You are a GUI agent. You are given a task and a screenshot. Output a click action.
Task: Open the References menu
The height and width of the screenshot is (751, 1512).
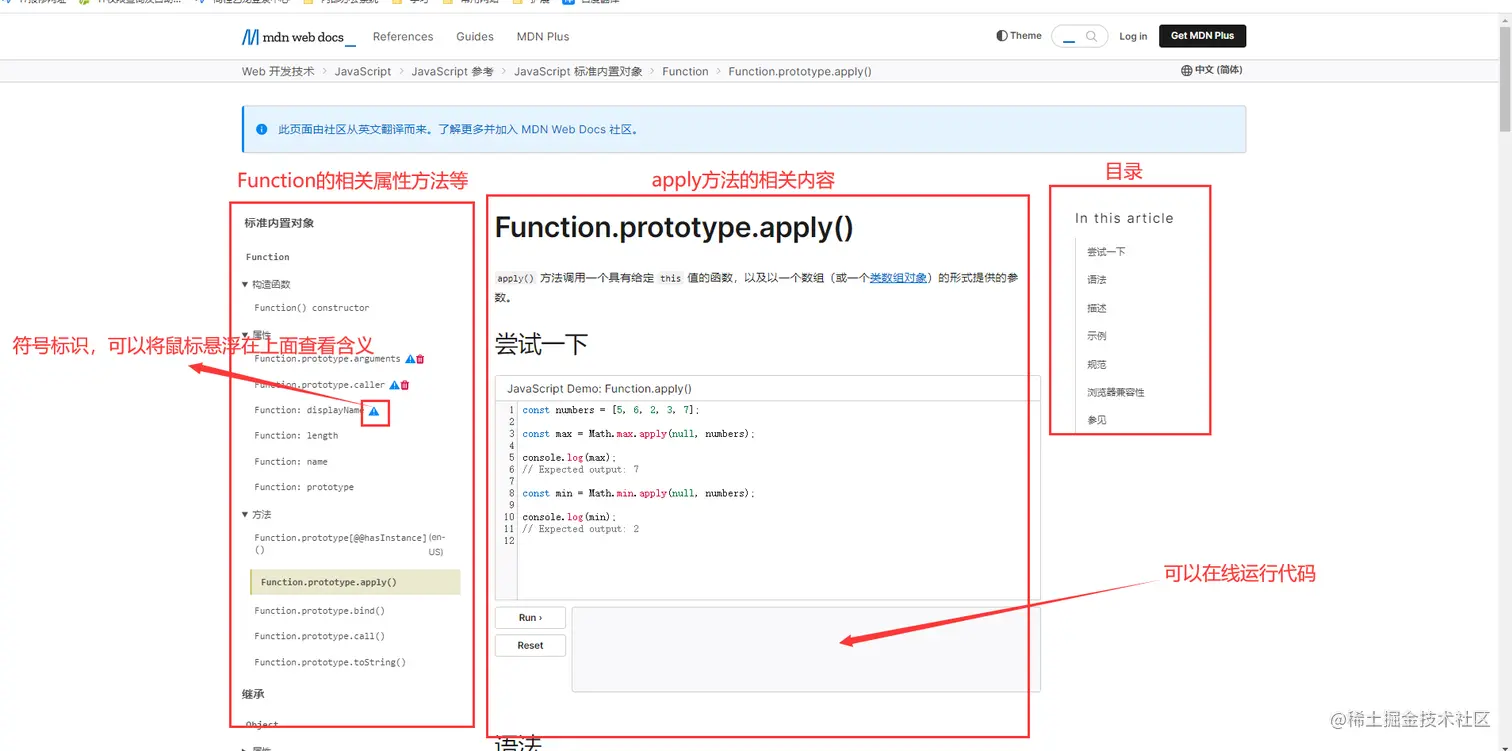[x=403, y=37]
